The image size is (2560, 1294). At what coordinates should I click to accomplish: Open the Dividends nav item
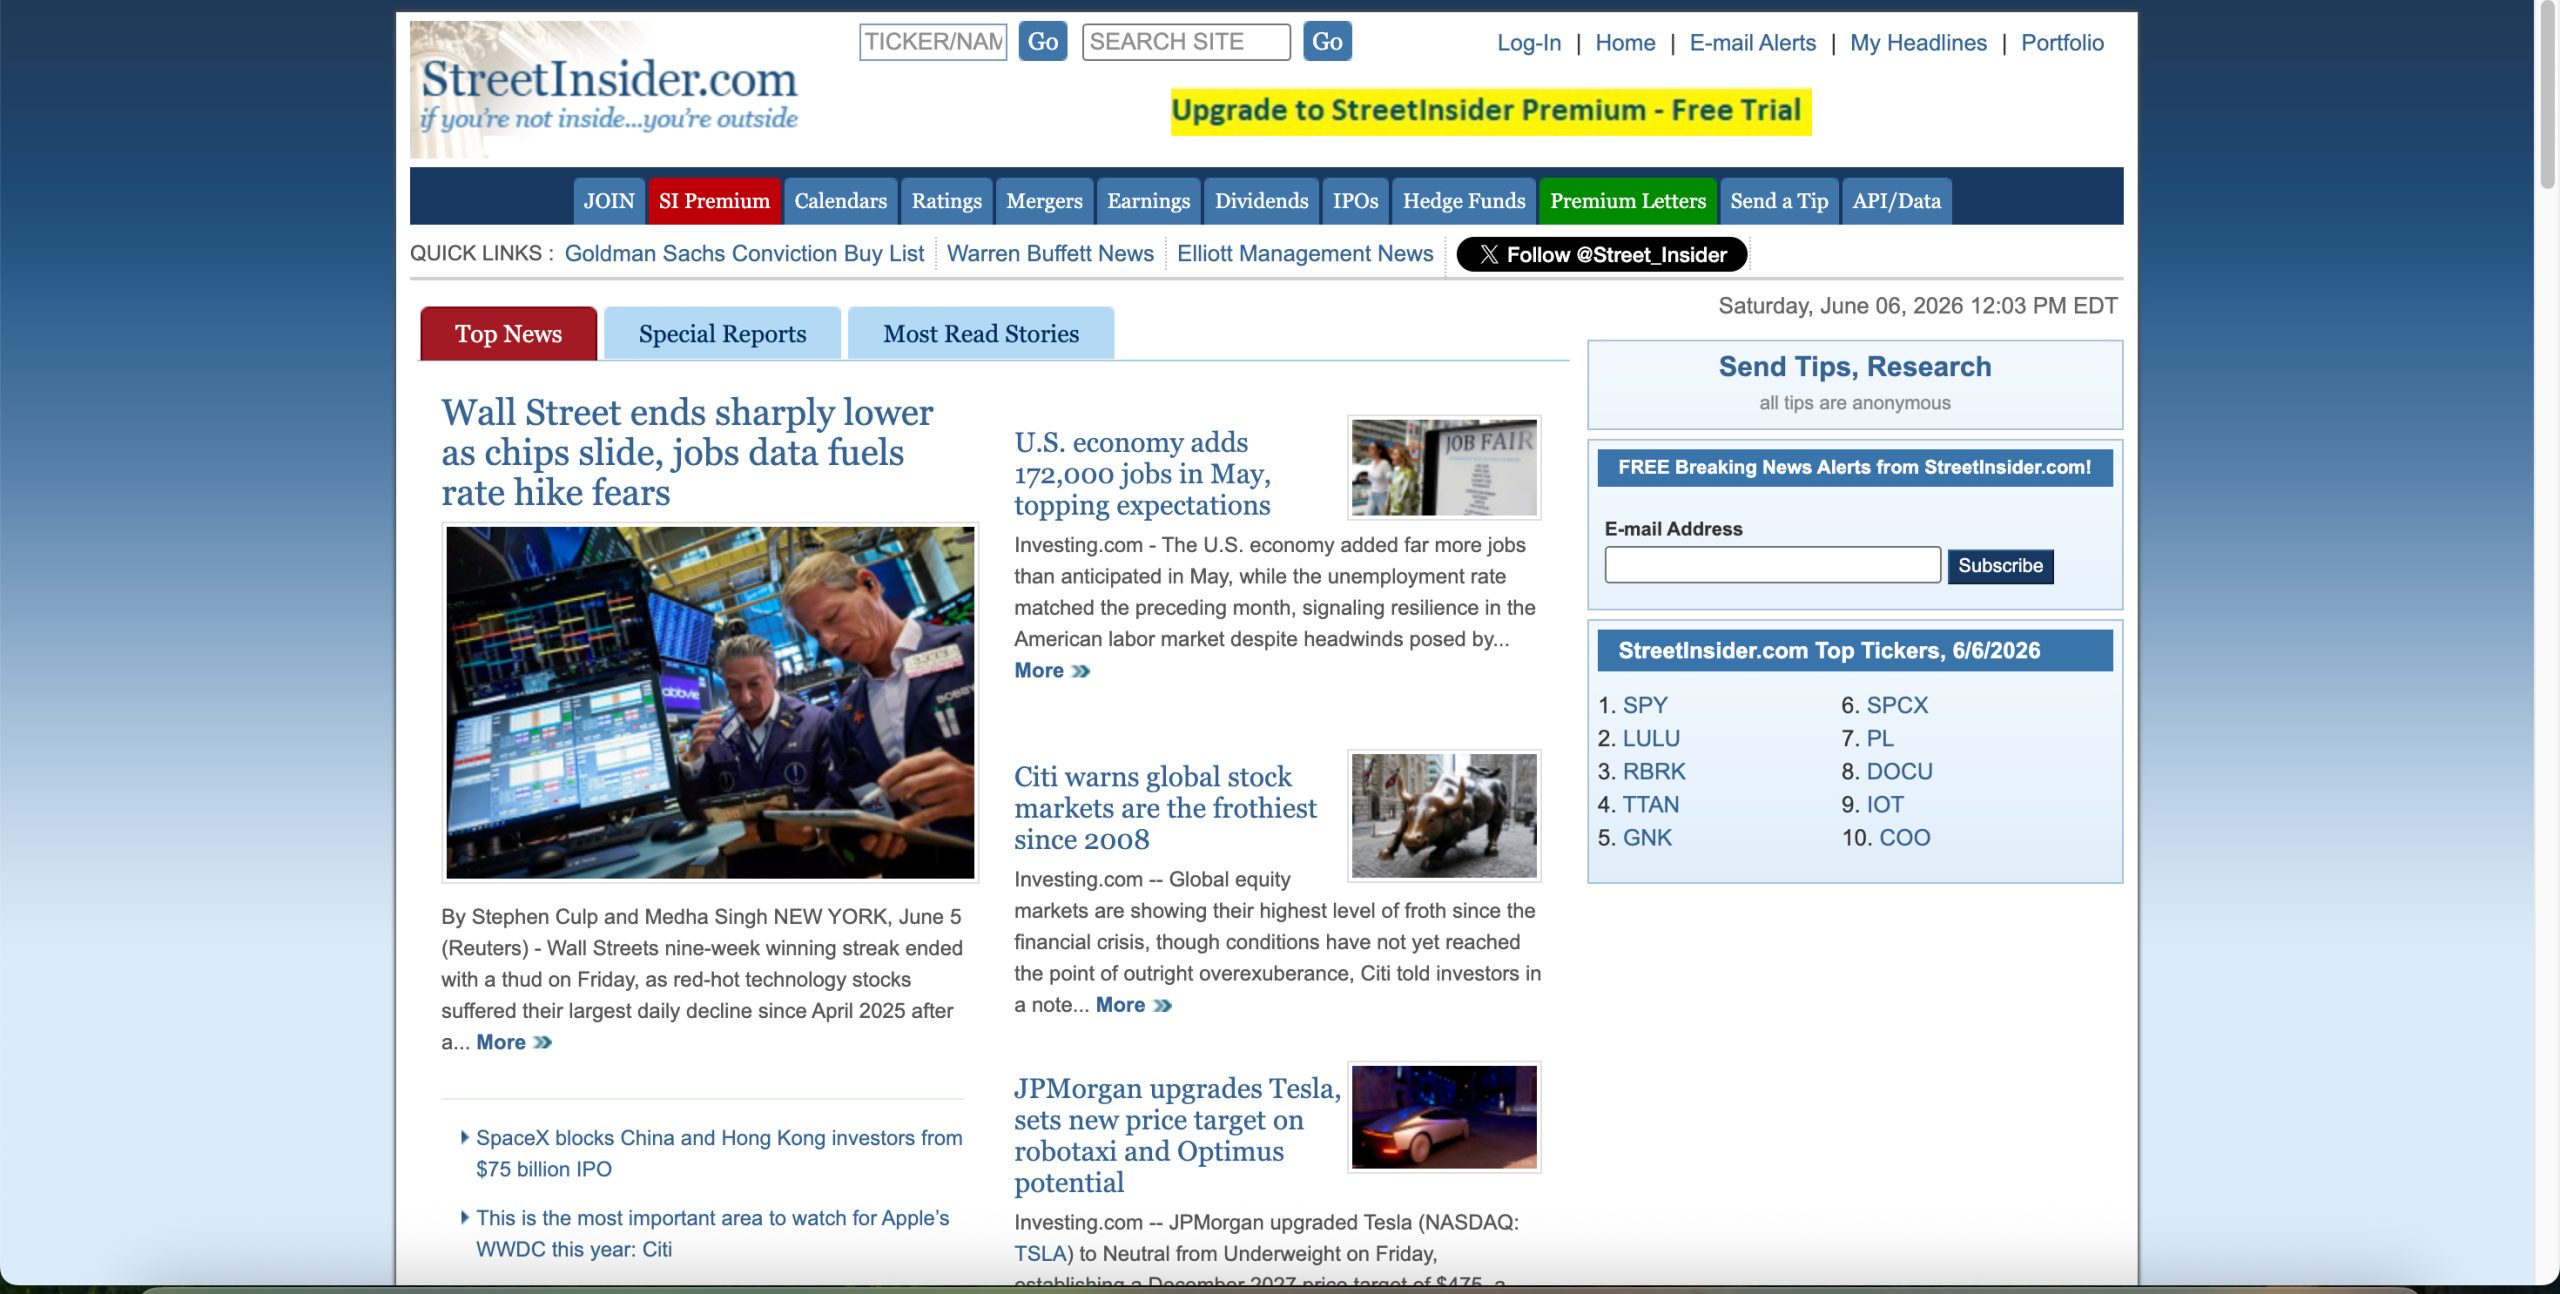pyautogui.click(x=1261, y=201)
